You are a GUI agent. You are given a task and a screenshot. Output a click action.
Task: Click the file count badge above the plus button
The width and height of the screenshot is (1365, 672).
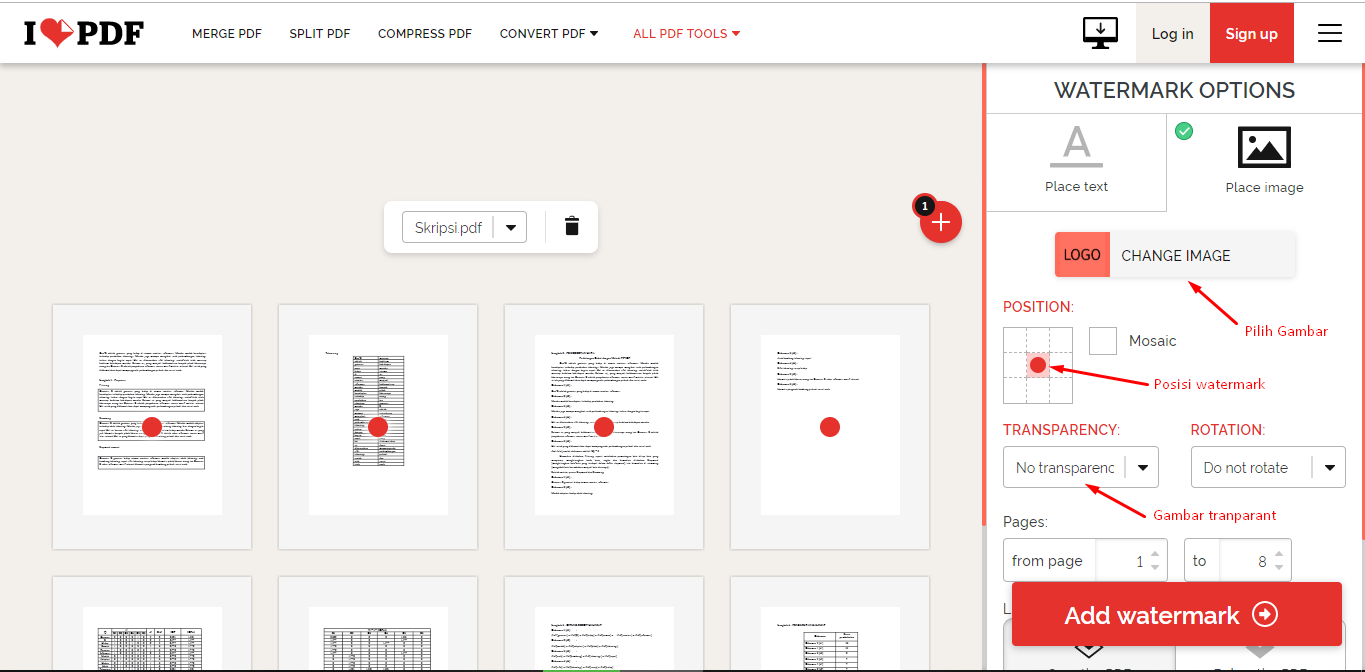924,205
